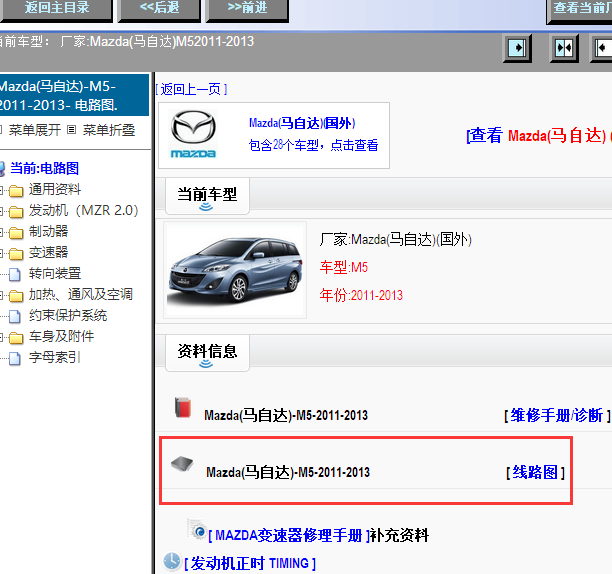This screenshot has height=574, width=612.
Task: Go back with the <<后退 button
Action: point(159,9)
